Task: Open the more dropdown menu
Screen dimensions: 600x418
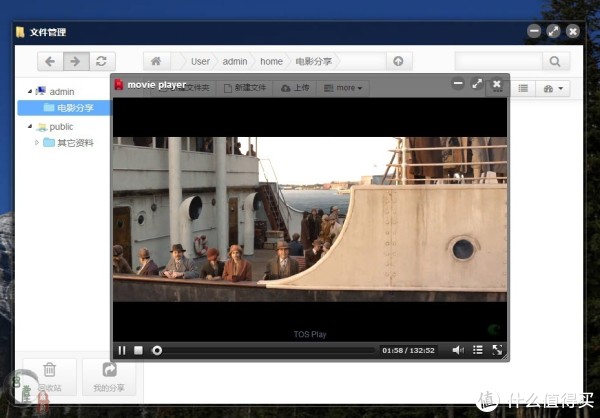Action: click(x=343, y=88)
